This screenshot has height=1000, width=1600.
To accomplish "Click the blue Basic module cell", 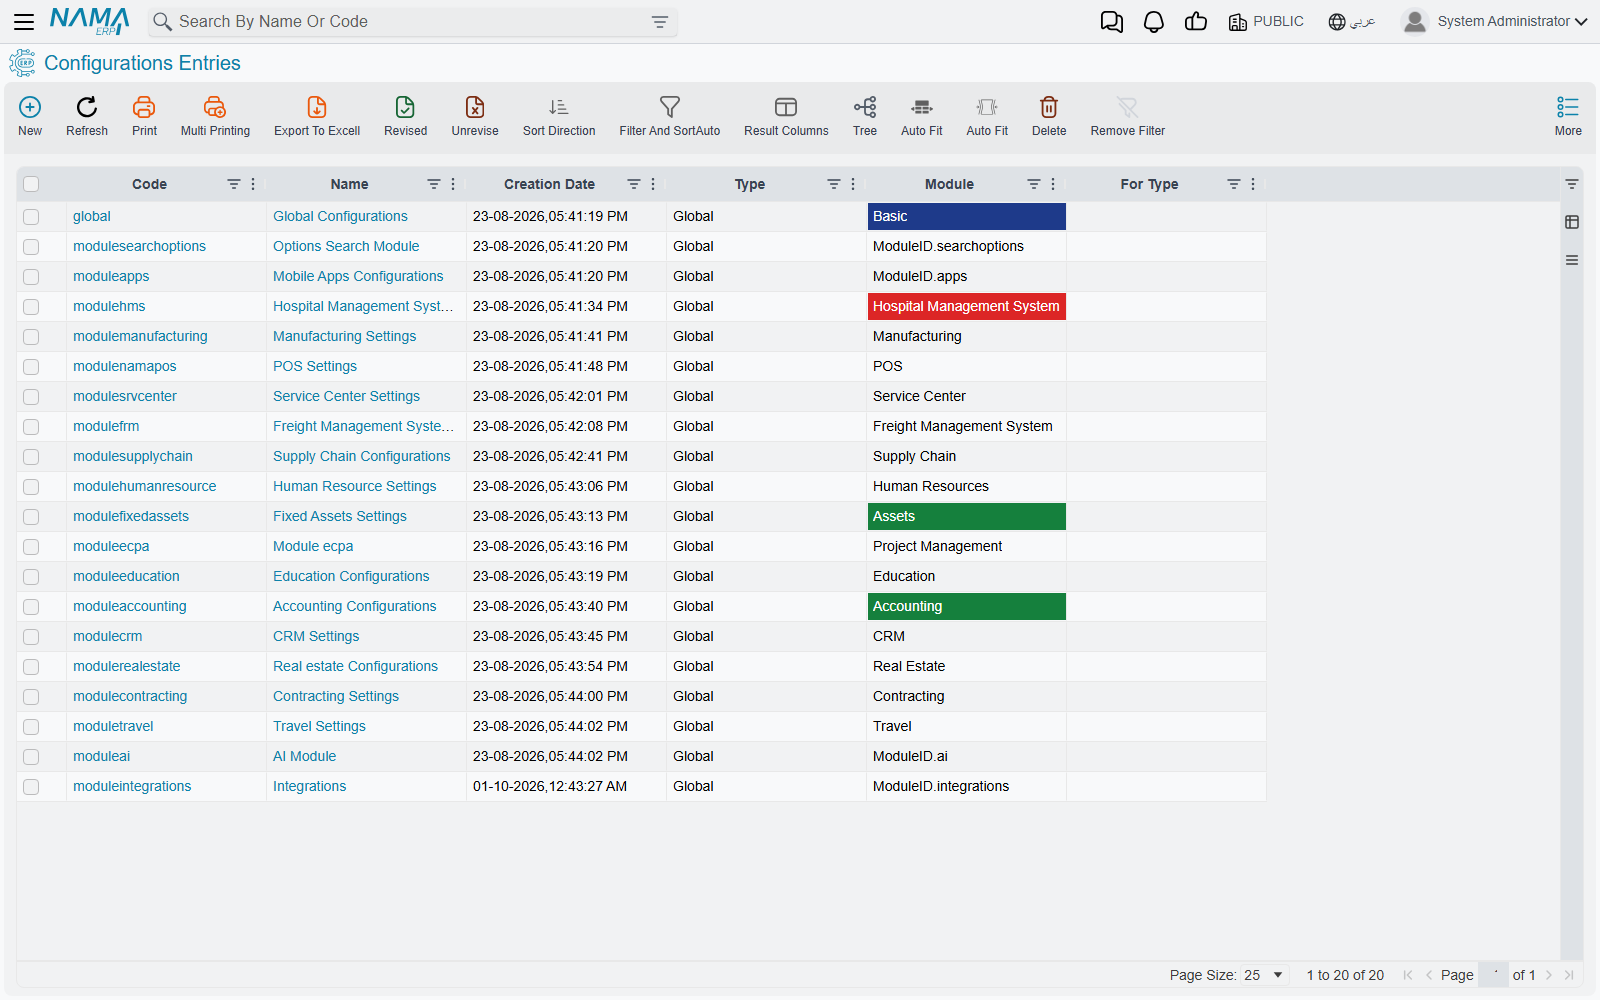I will point(967,216).
